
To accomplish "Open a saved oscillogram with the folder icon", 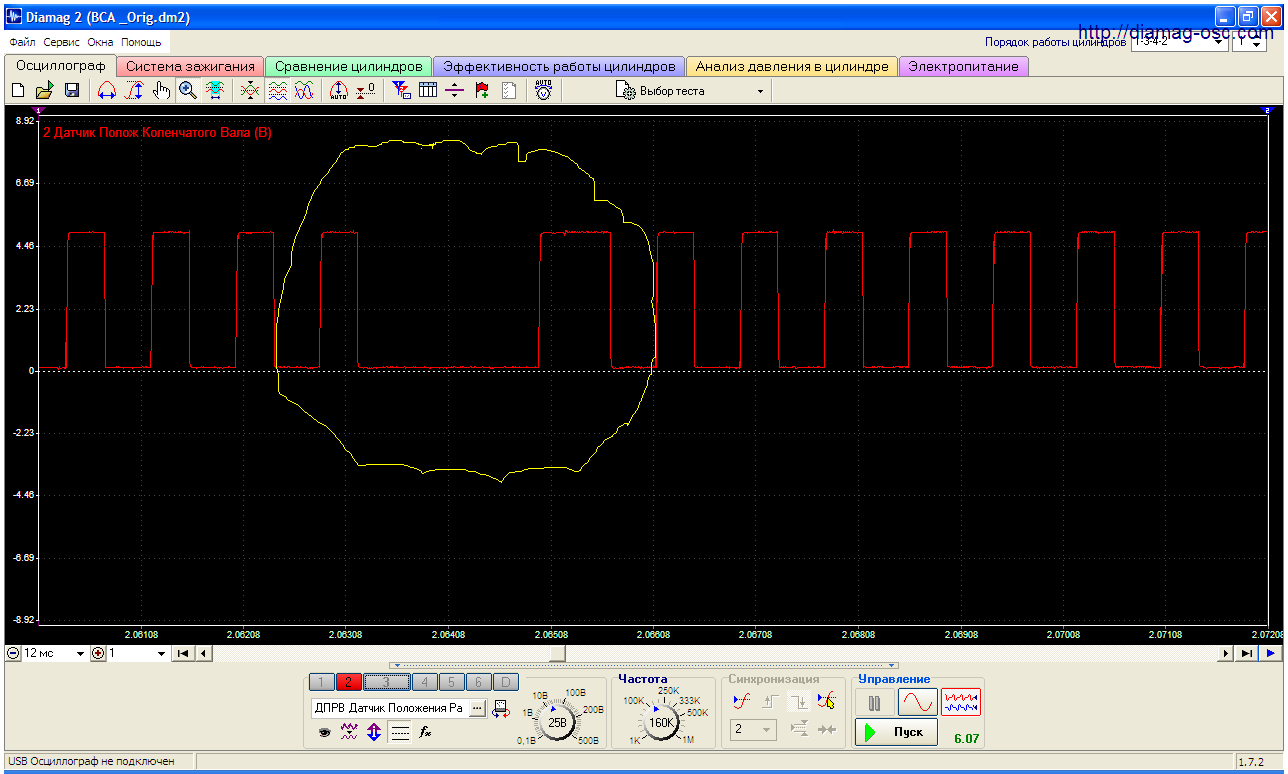I will tap(45, 91).
